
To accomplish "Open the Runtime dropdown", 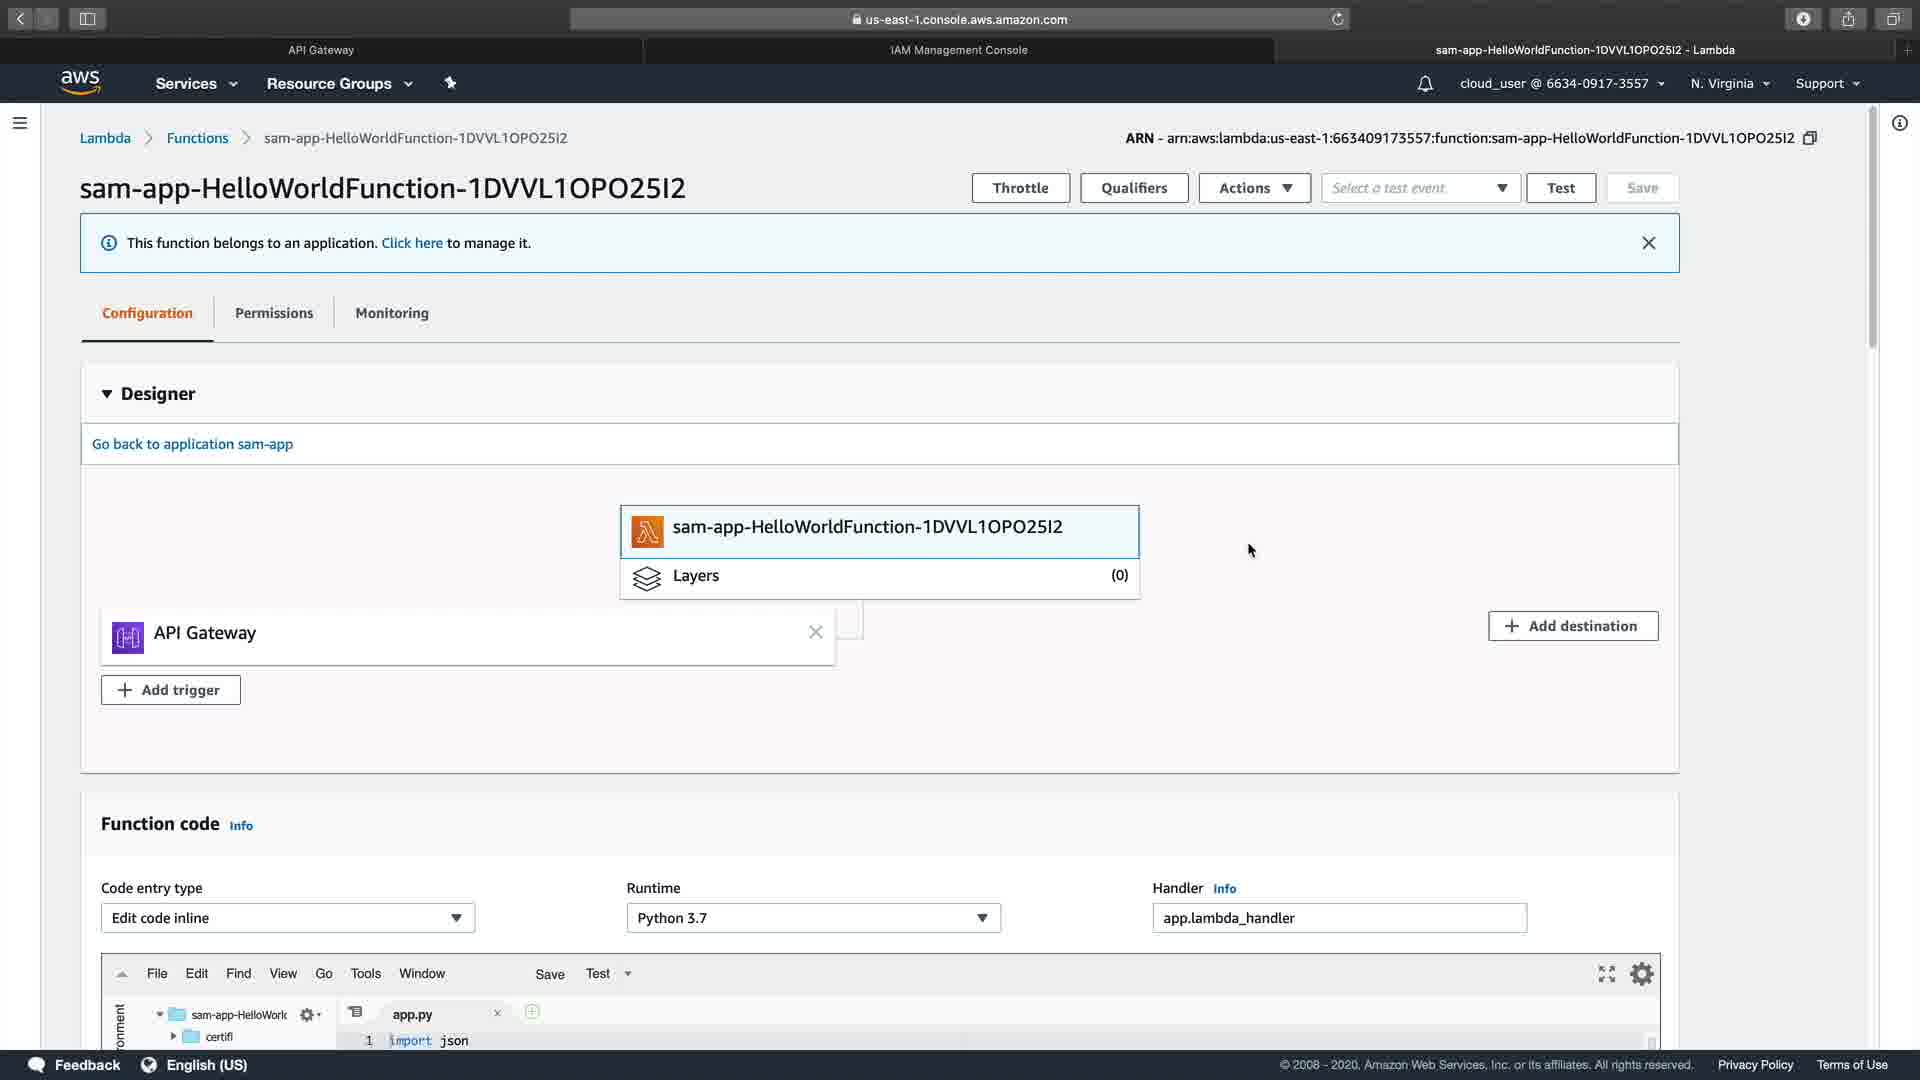I will [813, 918].
